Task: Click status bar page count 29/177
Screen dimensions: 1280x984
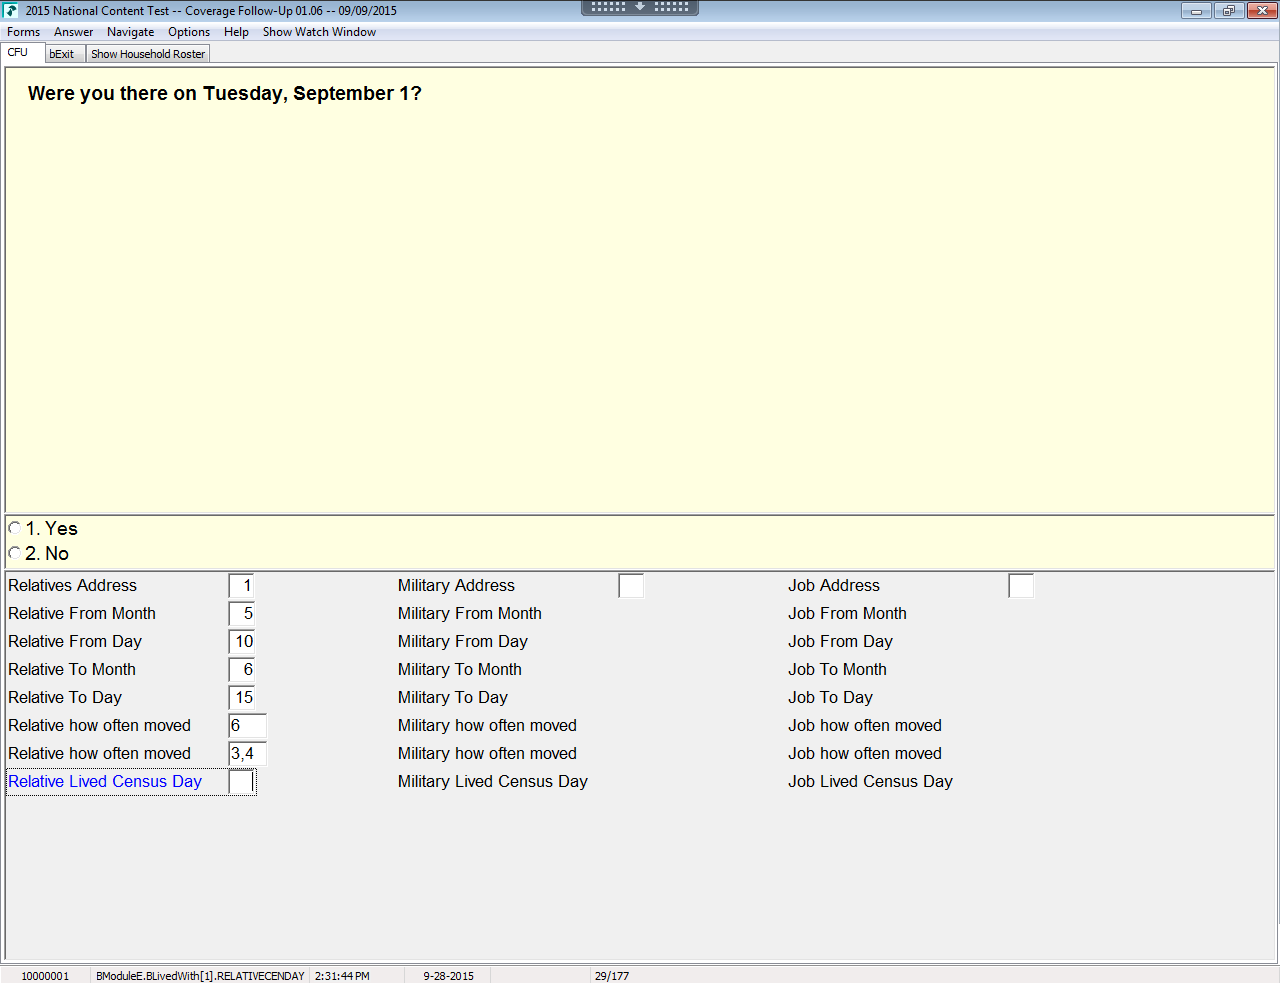Action: 612,976
